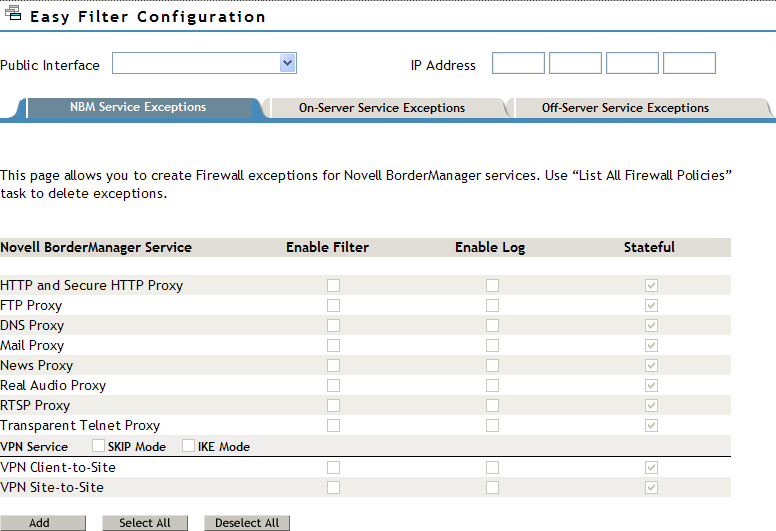Click the third IP Address octet field
Viewport: 776px width, 531px height.
click(632, 63)
